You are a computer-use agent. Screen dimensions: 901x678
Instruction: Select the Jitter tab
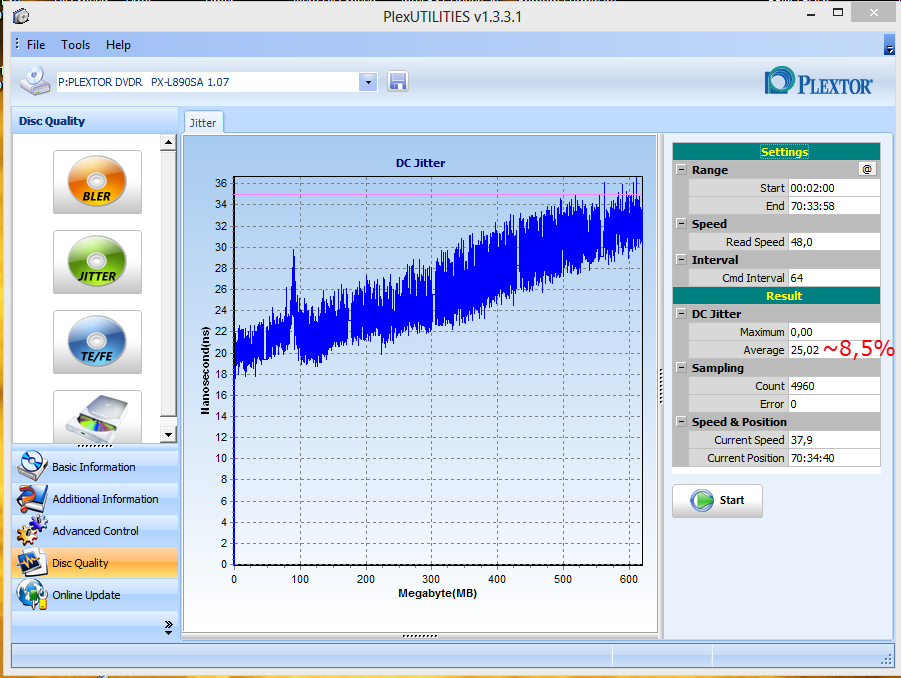[x=203, y=123]
